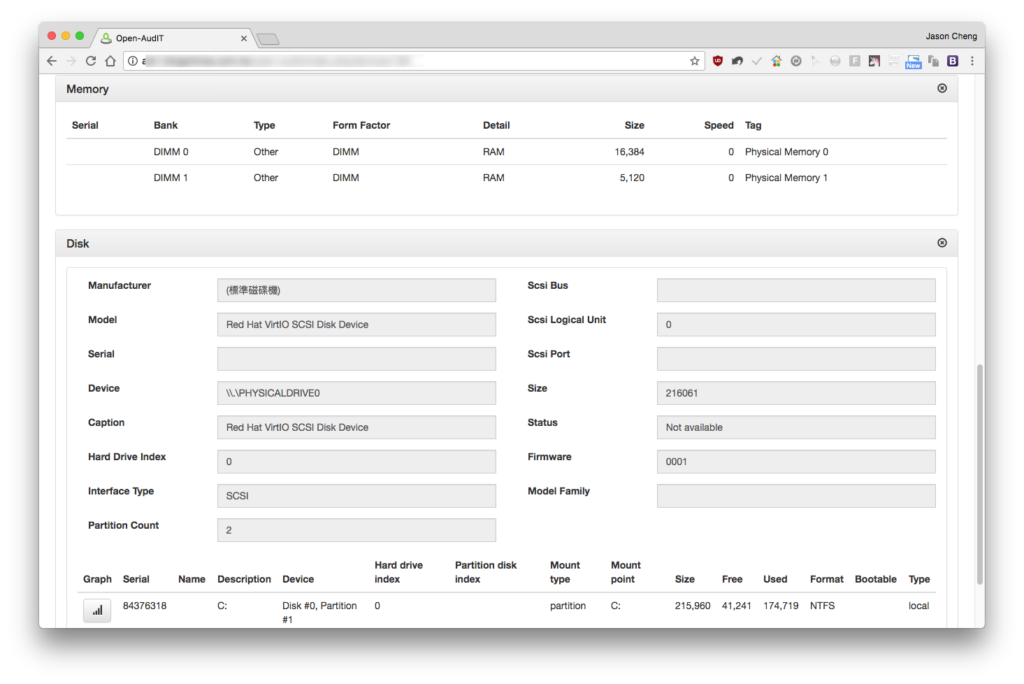Click the dark arrow extension icon beside uBlock
The height and width of the screenshot is (684, 1024).
[x=737, y=61]
